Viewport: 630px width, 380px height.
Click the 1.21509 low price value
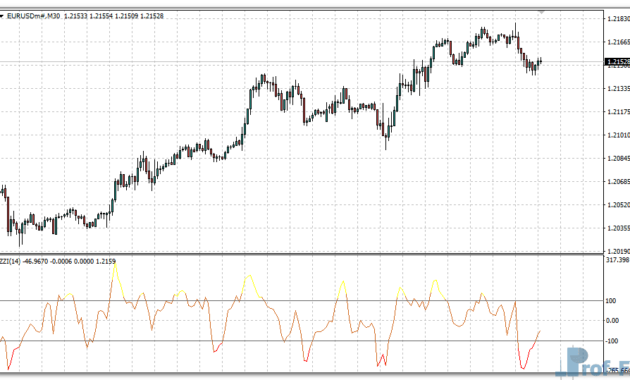[x=126, y=16]
